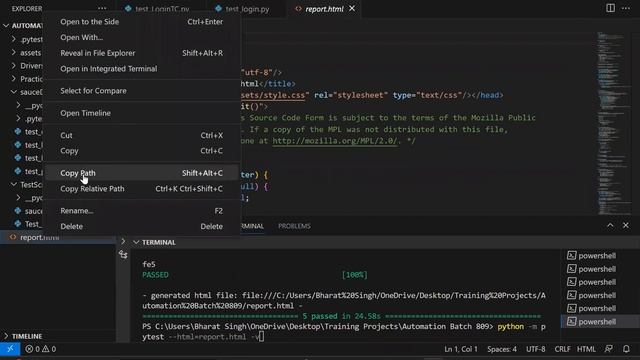Click the report.html file icon in Explorer
Screen dimensions: 640x360
[13, 237]
